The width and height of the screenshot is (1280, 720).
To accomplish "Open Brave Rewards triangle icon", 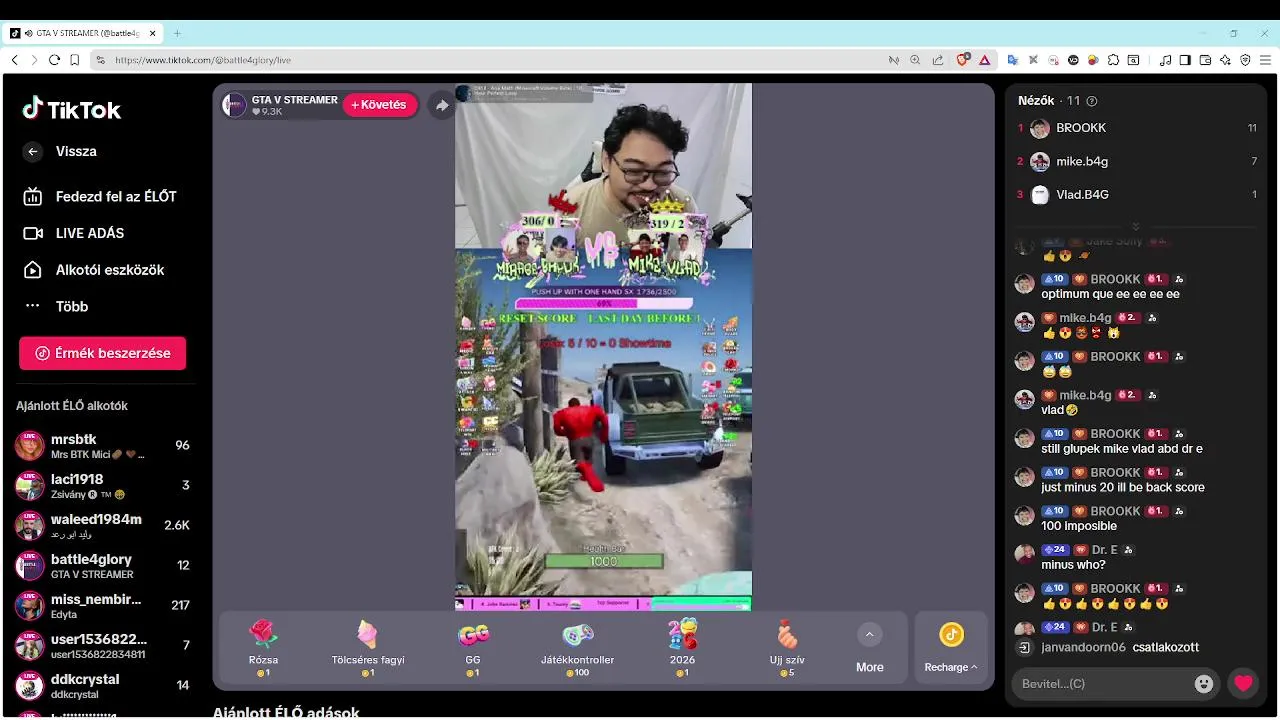I will (984, 60).
